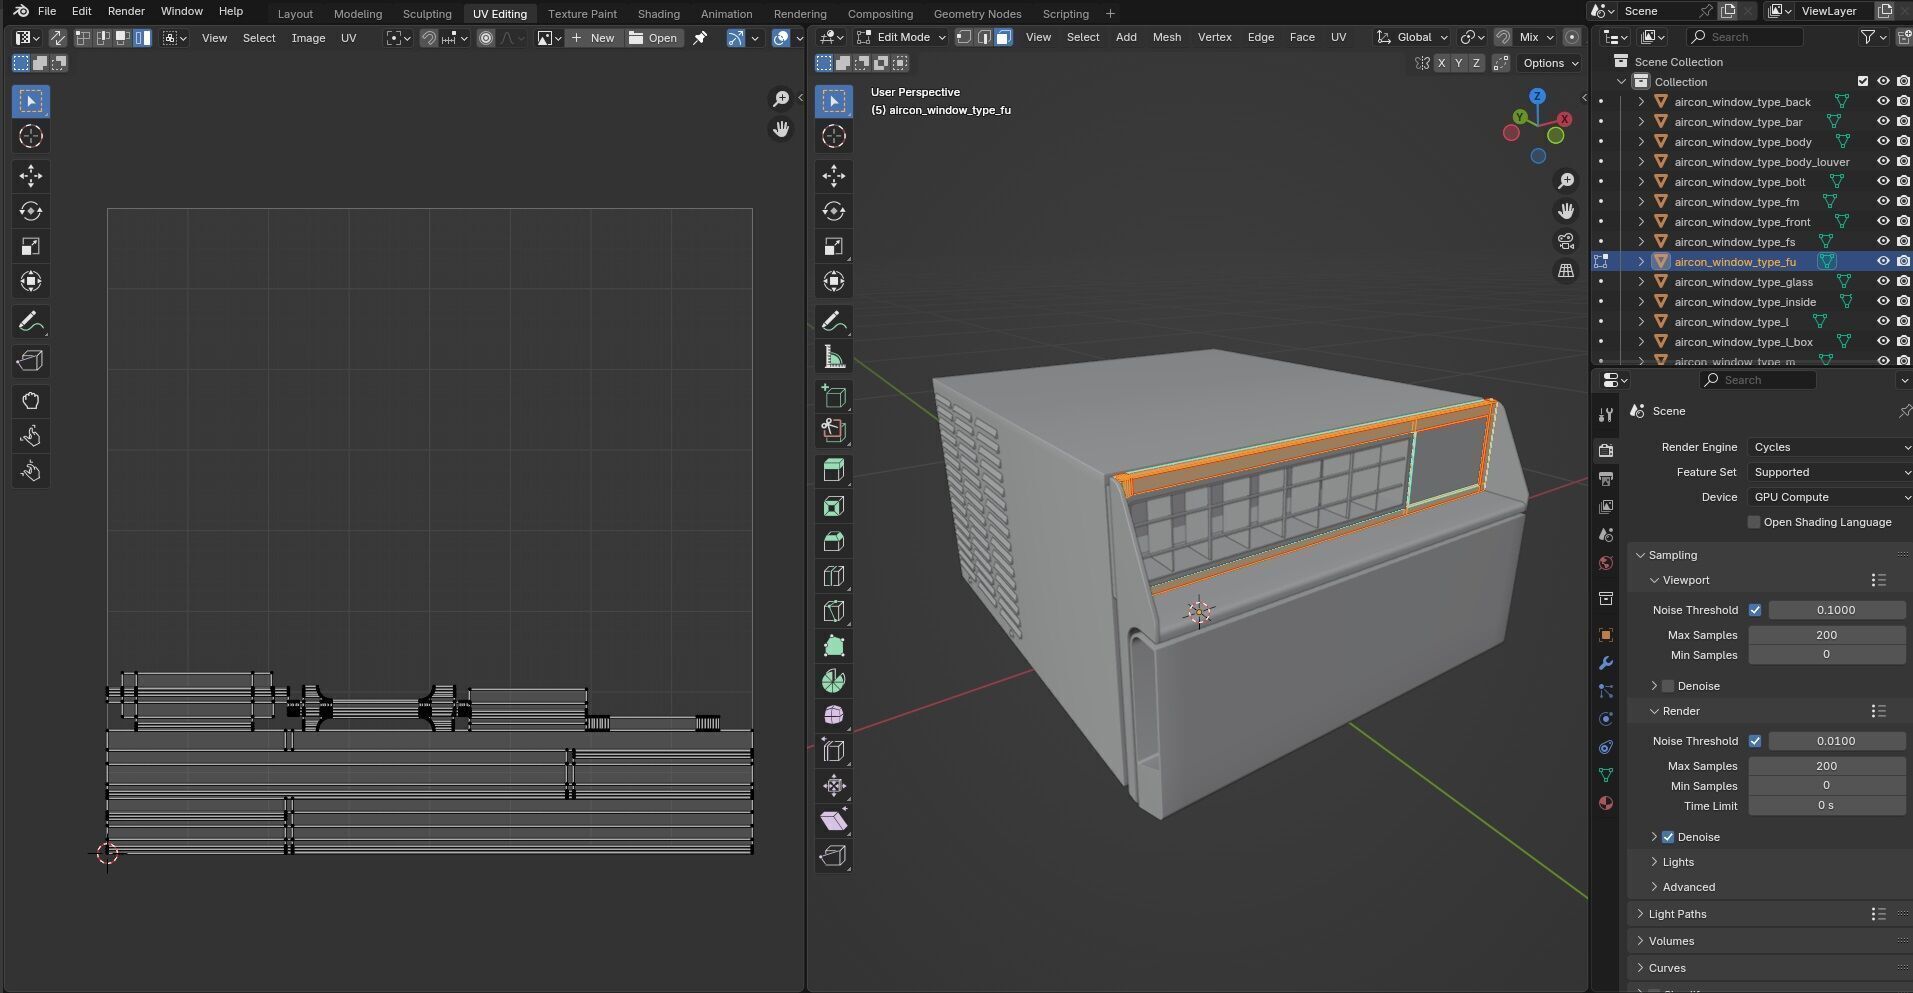Select the Relax tool in UV editor
The height and width of the screenshot is (993, 1913).
point(31,436)
